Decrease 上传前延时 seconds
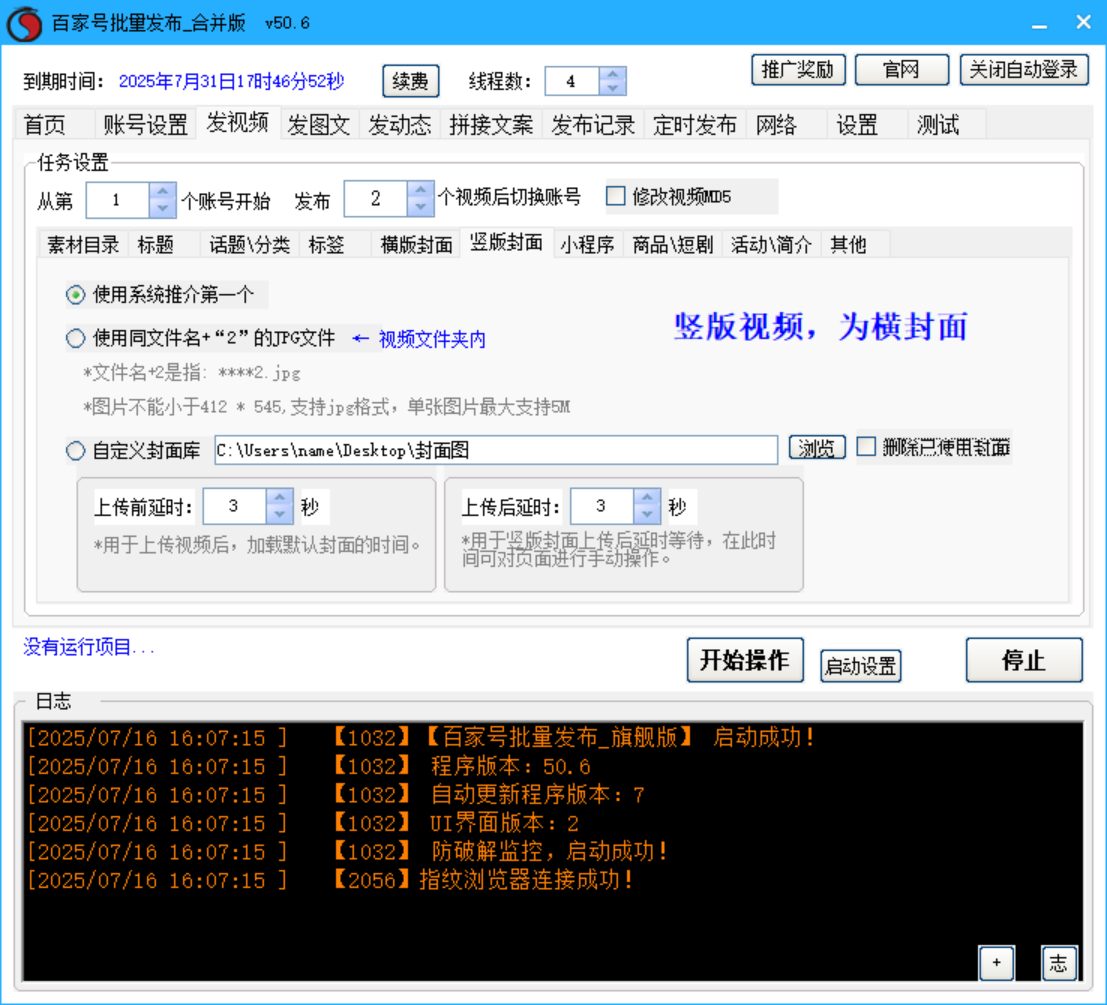Screen dimensions: 1107x1005 (x=280, y=514)
